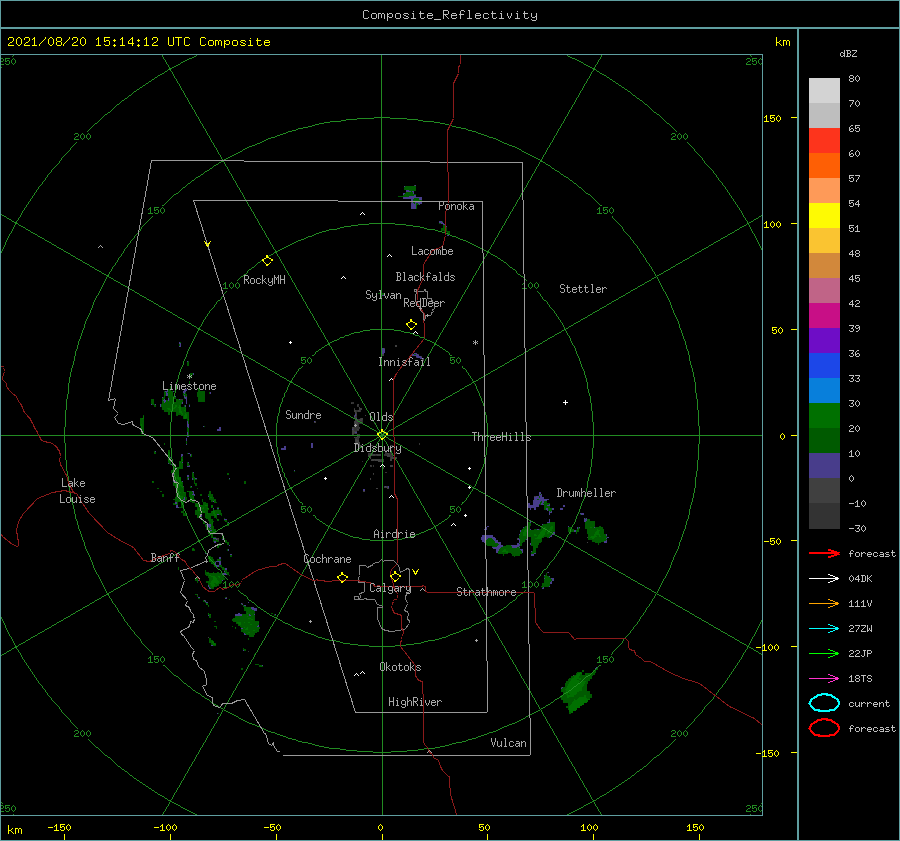
Task: Click the Lacombe city label
Action: tap(432, 251)
